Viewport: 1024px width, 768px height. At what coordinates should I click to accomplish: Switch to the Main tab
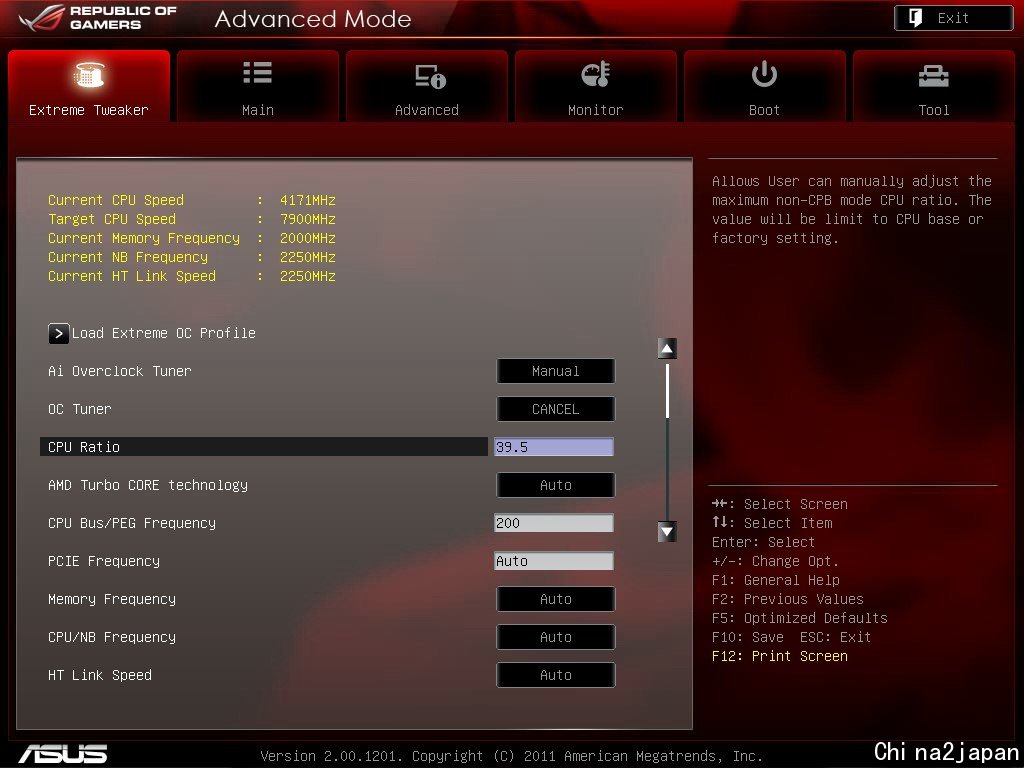(x=258, y=86)
